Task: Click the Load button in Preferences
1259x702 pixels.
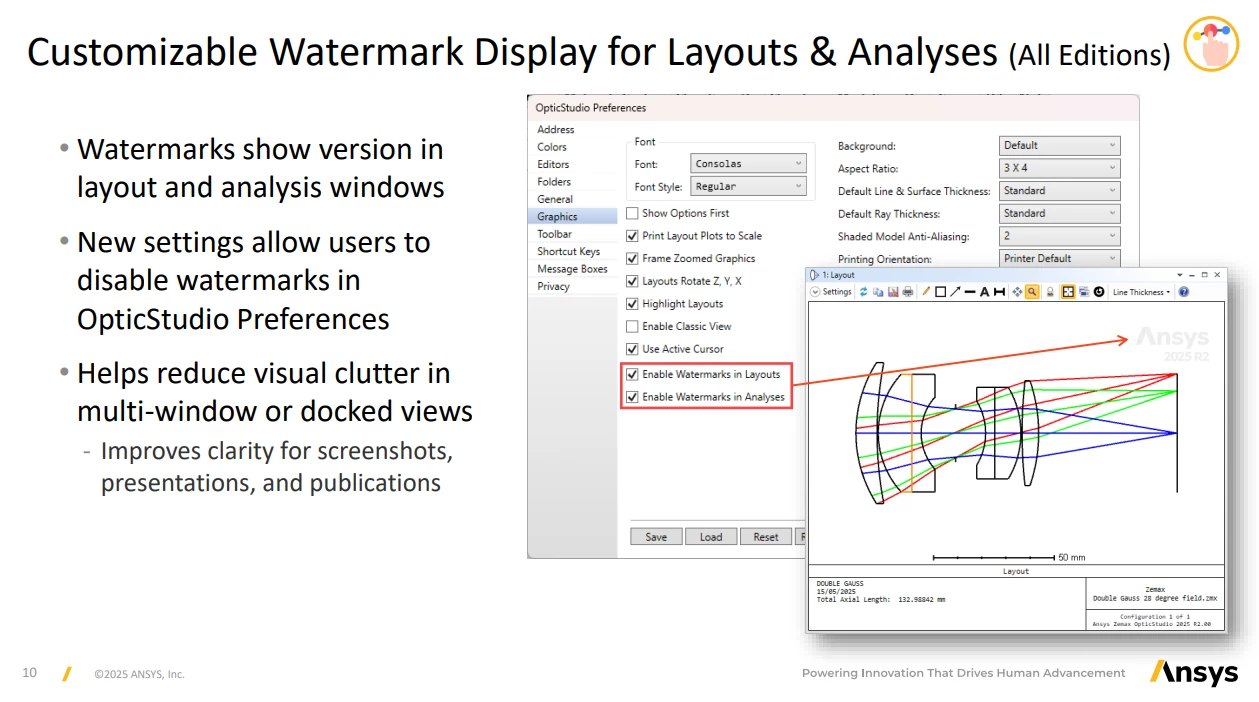Action: point(711,537)
